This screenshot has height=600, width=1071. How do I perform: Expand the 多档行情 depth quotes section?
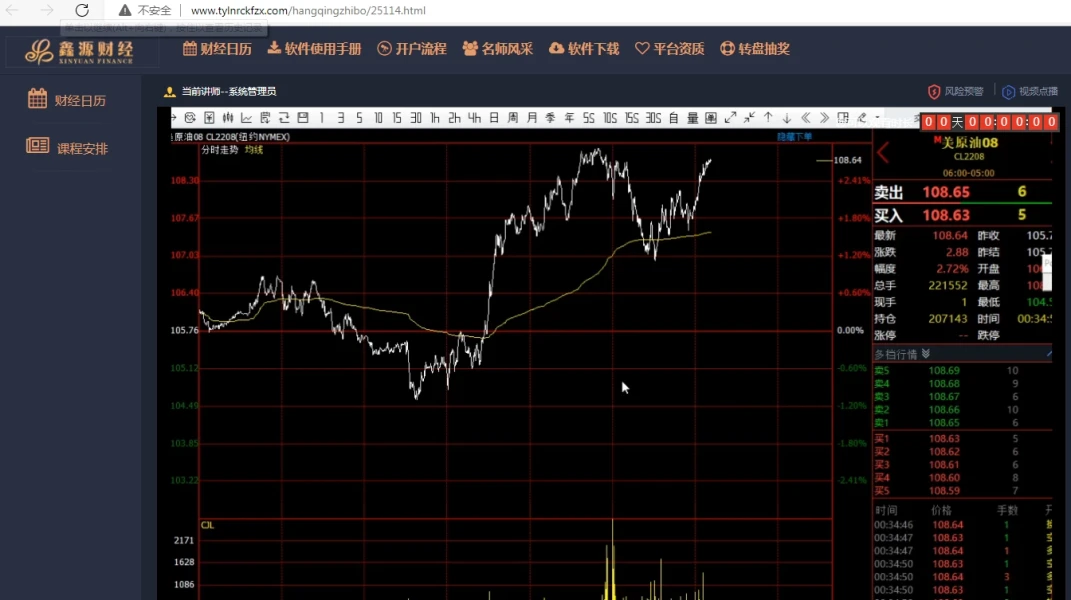[925, 354]
